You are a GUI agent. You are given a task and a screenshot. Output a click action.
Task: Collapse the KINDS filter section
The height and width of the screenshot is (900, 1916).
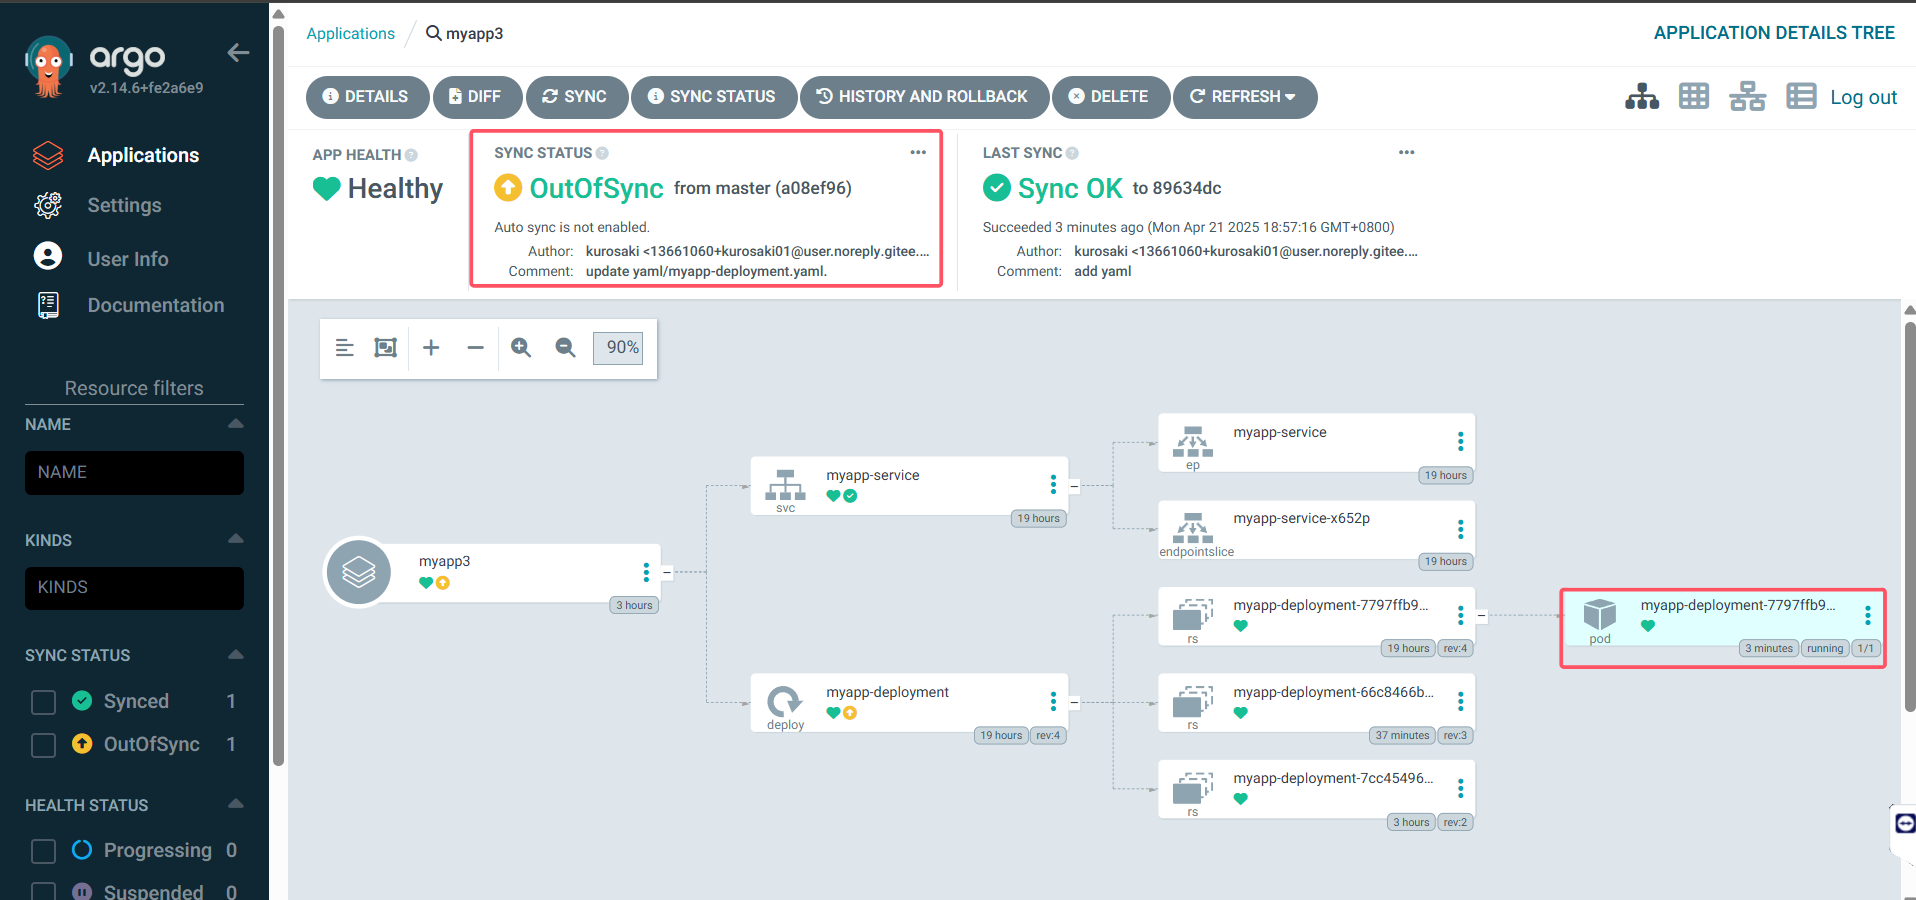[x=236, y=539]
